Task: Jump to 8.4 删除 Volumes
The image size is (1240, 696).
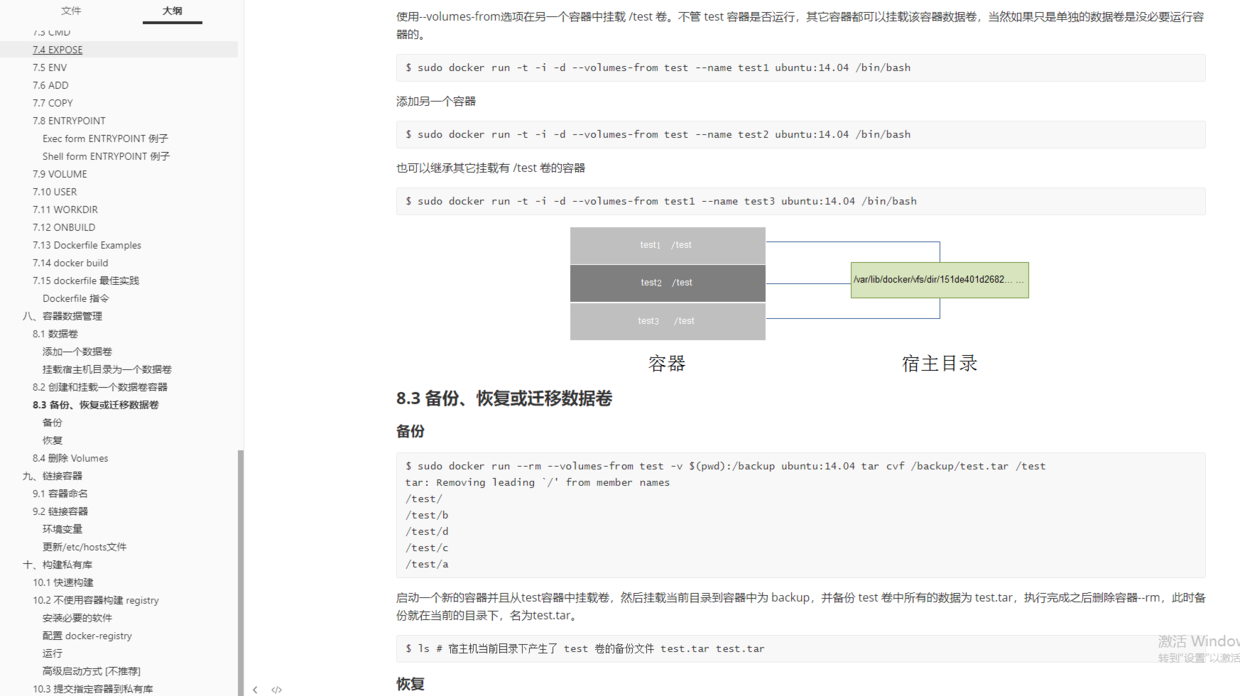Action: (70, 458)
